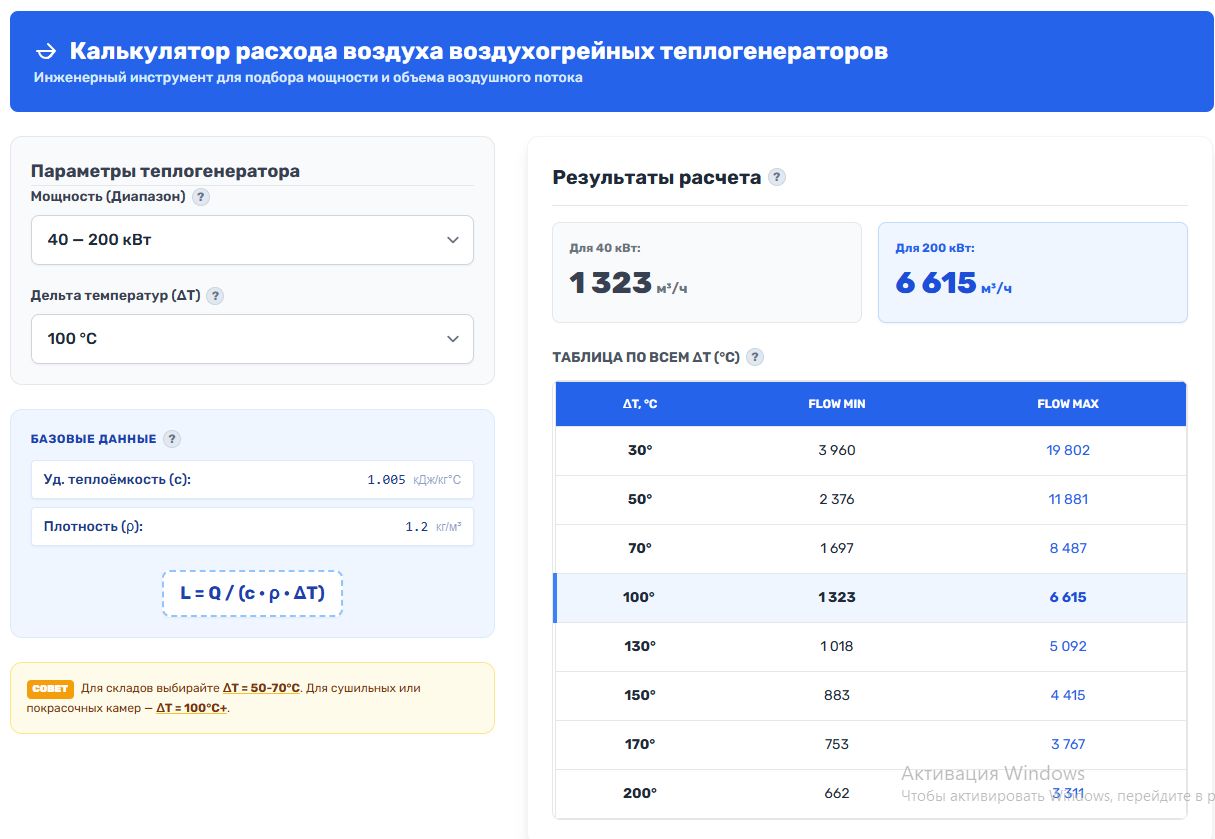Click flow max value 8 487

(x=1068, y=548)
